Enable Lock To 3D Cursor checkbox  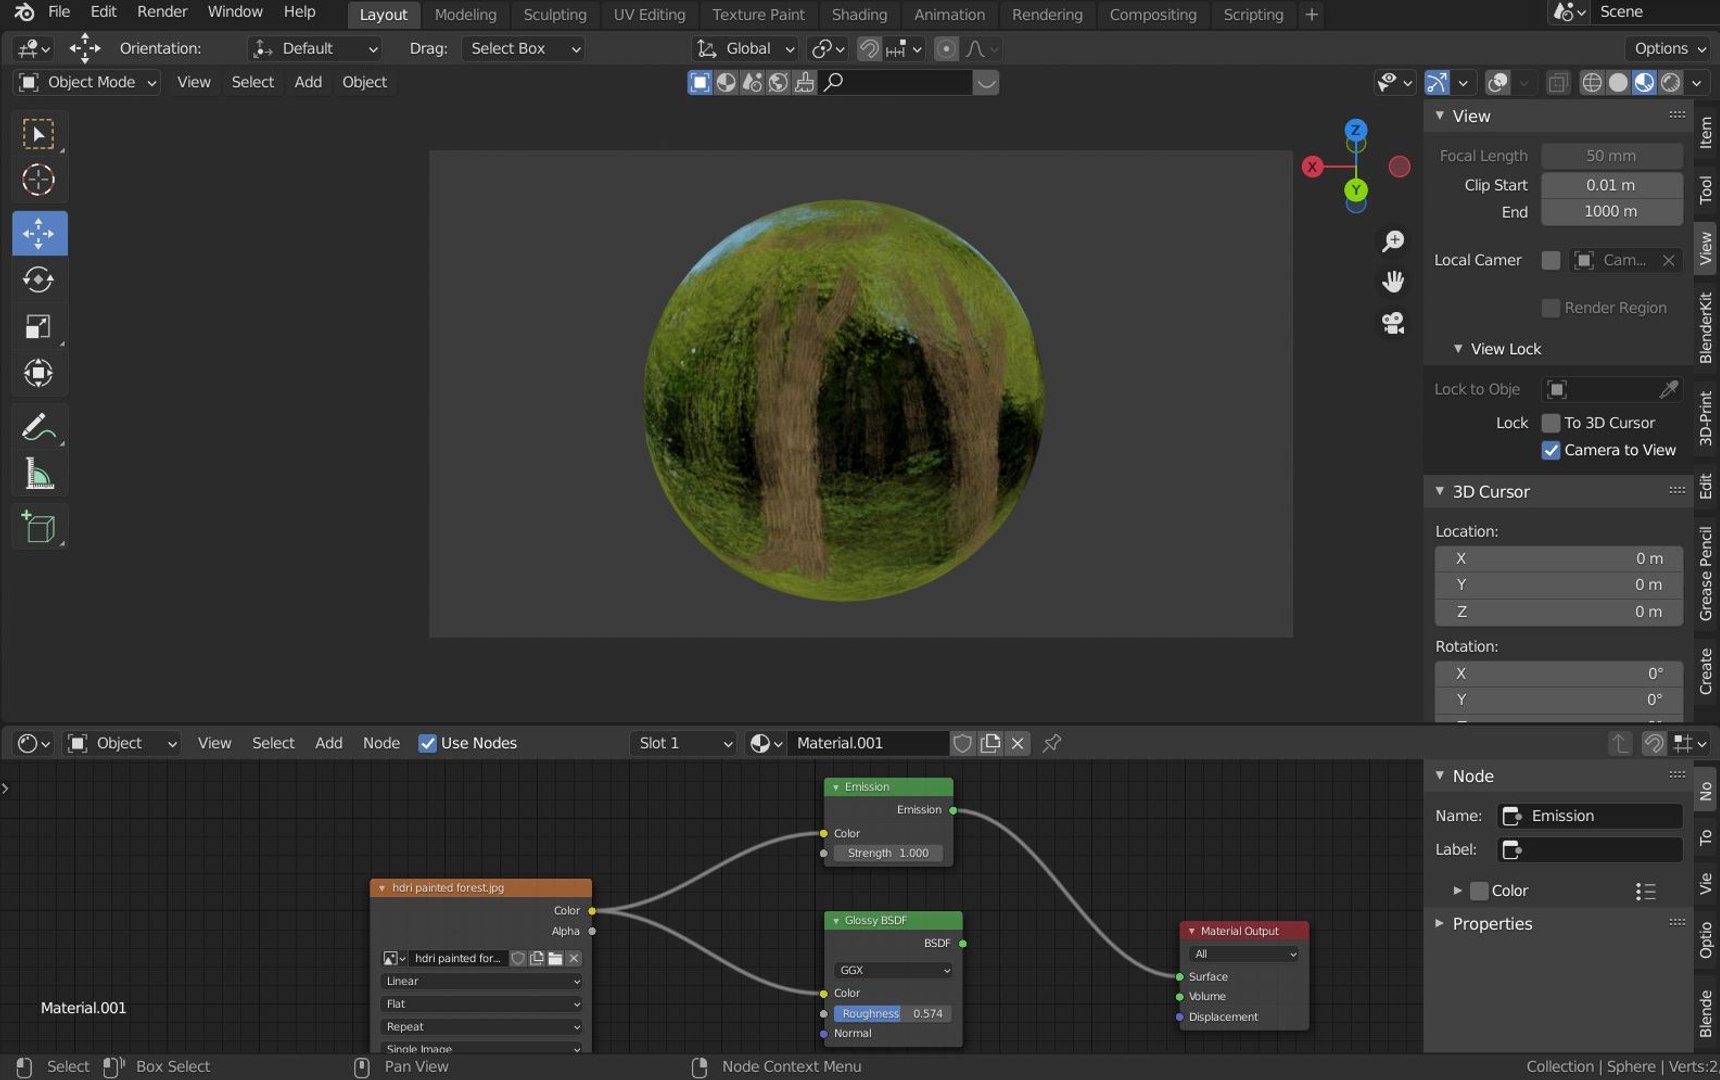(1551, 423)
